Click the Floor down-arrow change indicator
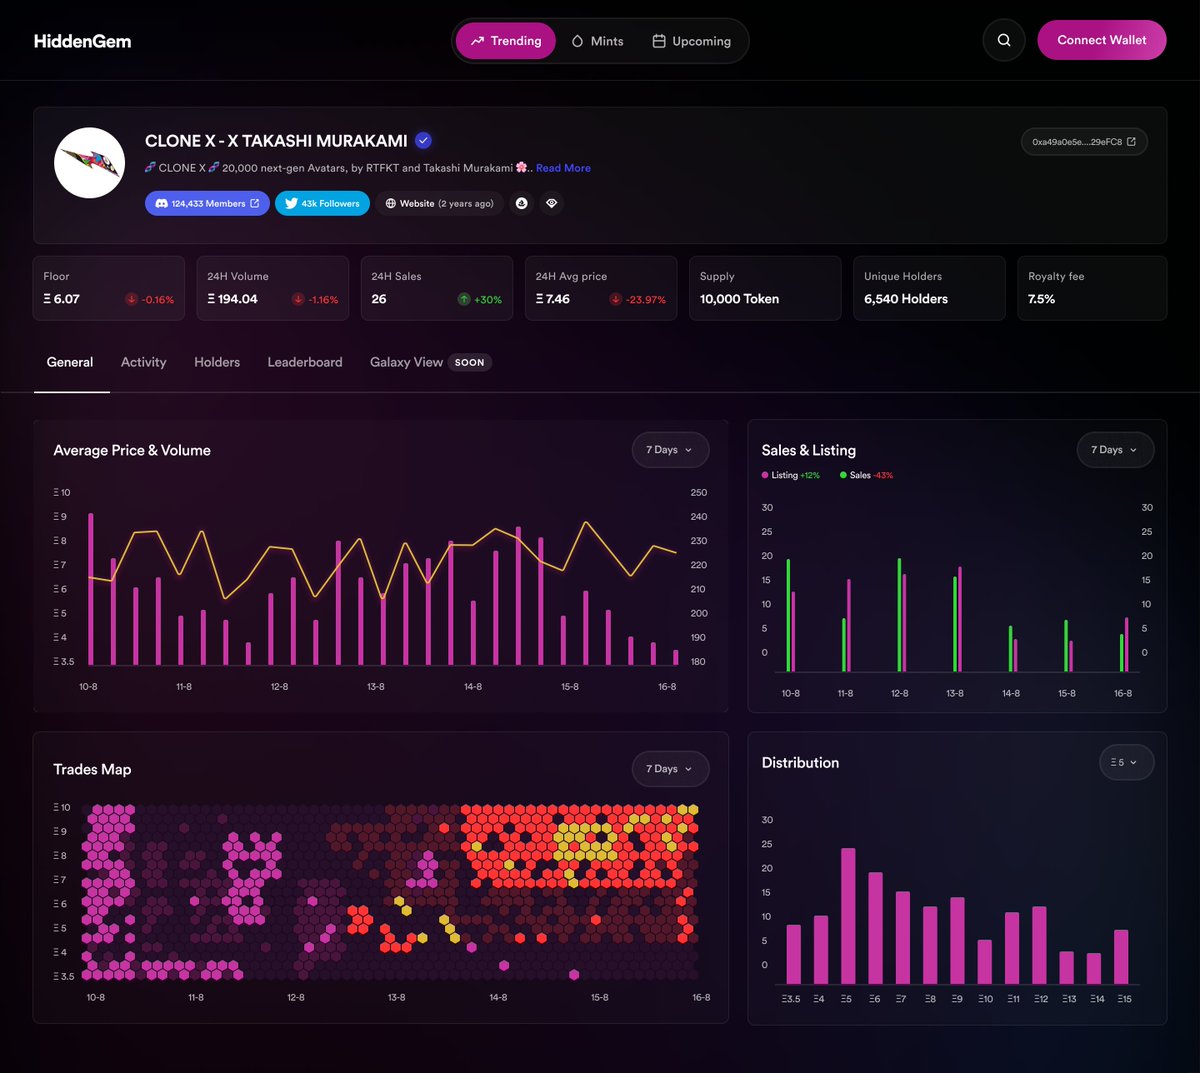 pyautogui.click(x=131, y=299)
